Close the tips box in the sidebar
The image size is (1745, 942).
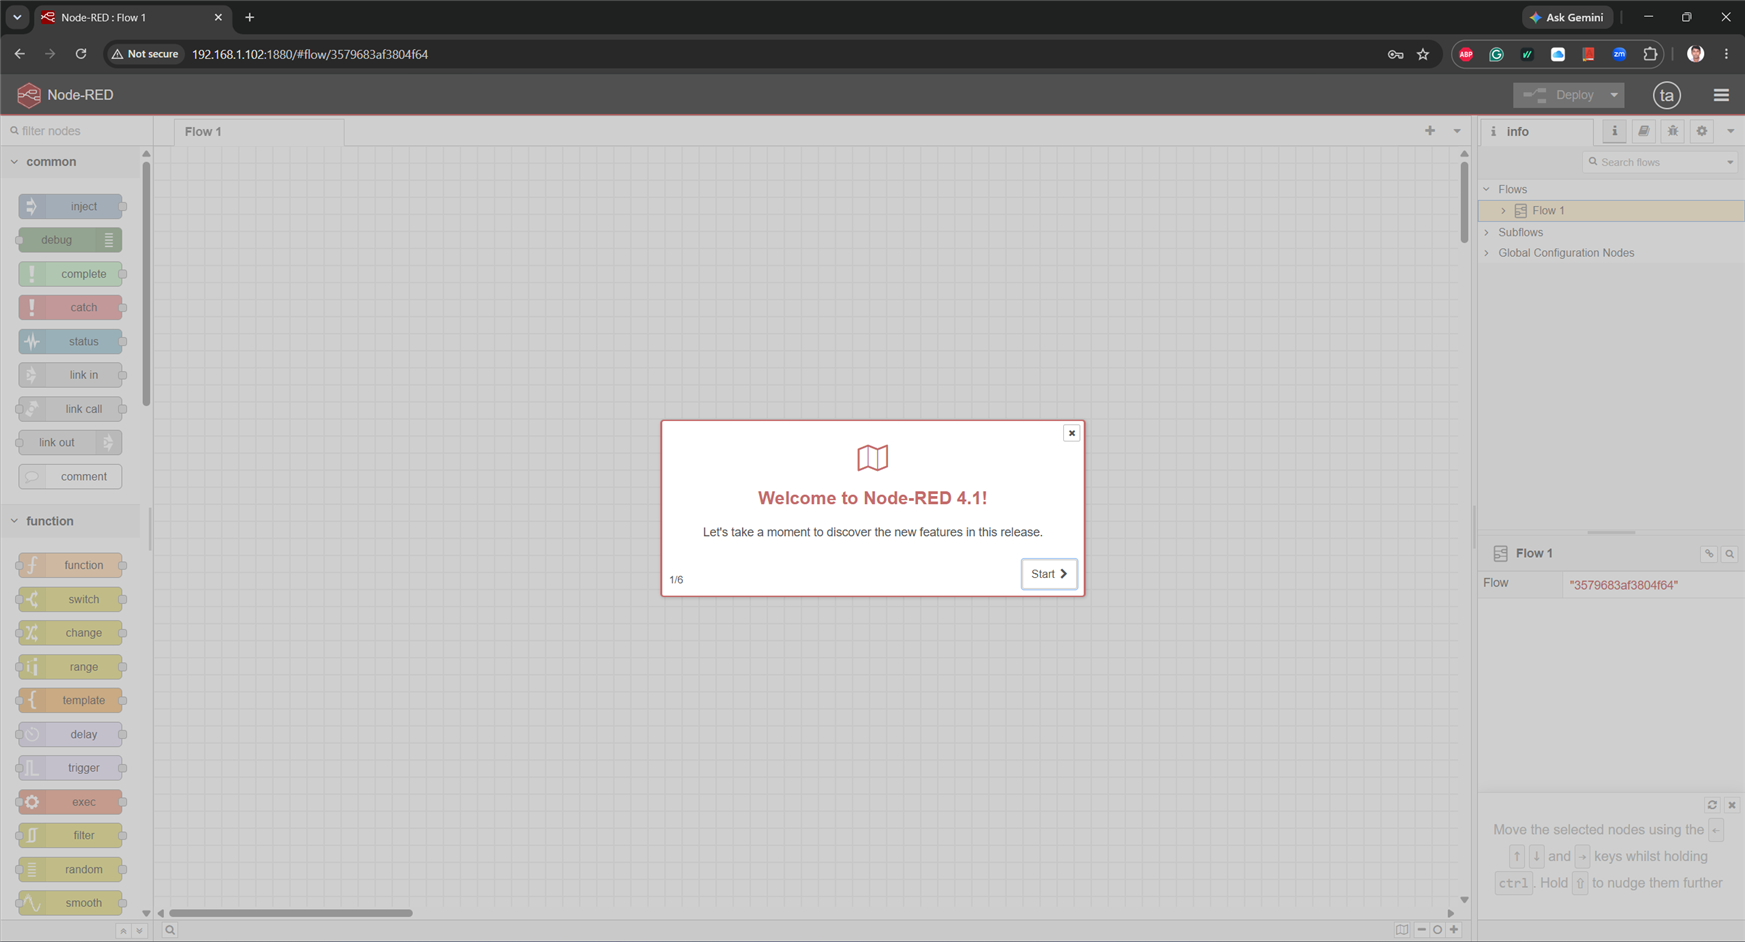(1732, 805)
